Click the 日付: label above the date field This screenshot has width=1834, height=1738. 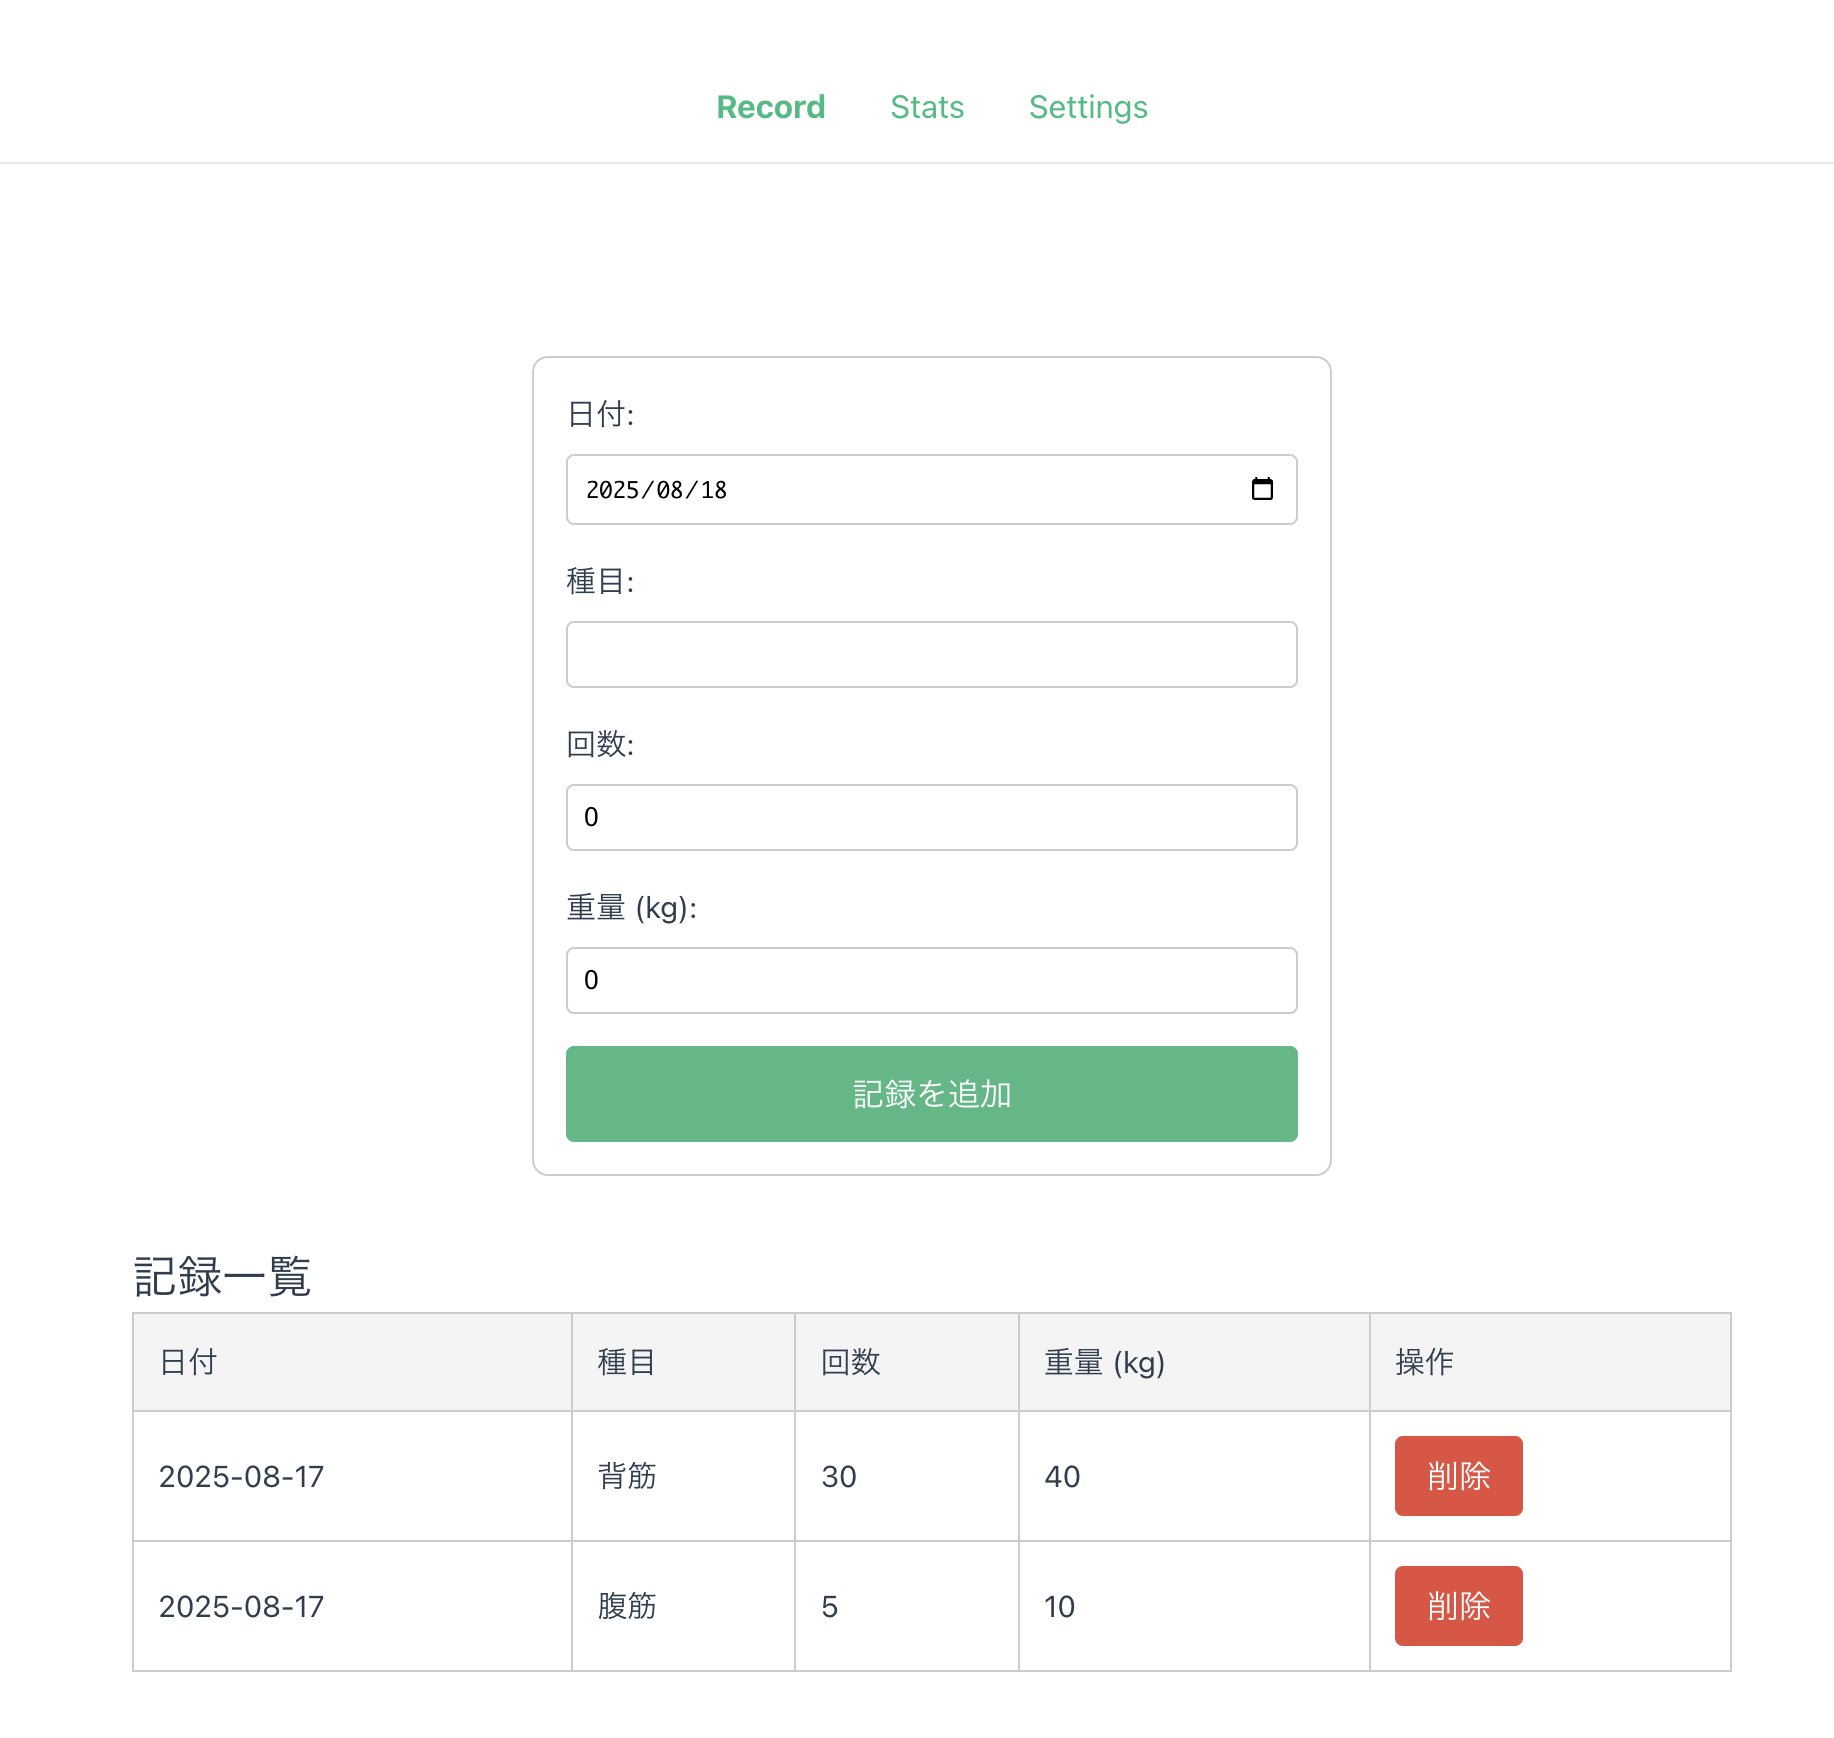[600, 414]
